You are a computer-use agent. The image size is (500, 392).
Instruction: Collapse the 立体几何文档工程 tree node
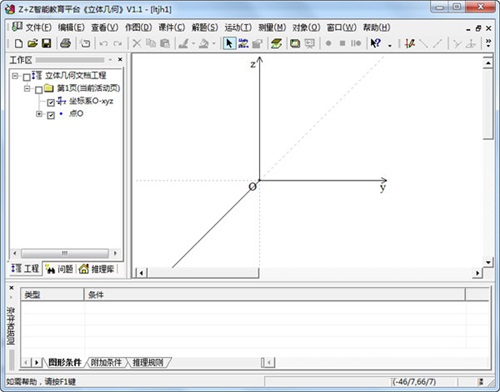click(x=15, y=76)
